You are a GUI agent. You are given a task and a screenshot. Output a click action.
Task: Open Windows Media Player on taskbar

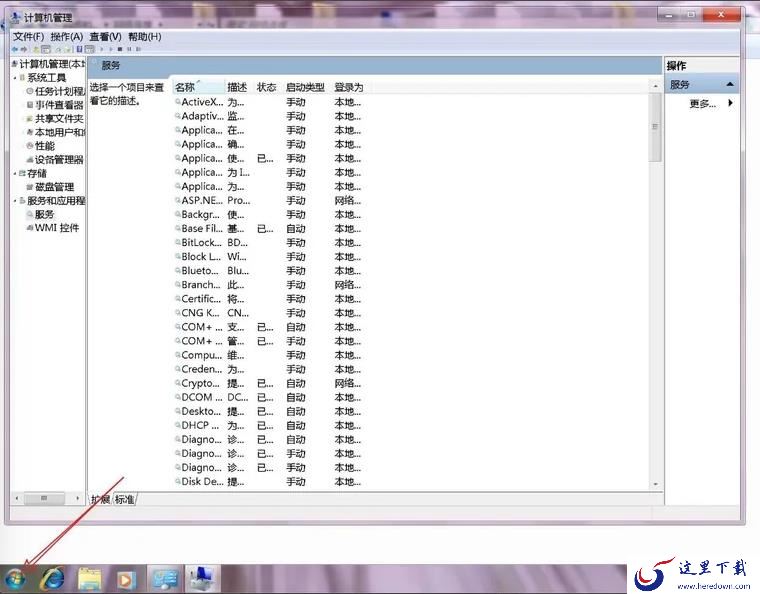click(126, 579)
